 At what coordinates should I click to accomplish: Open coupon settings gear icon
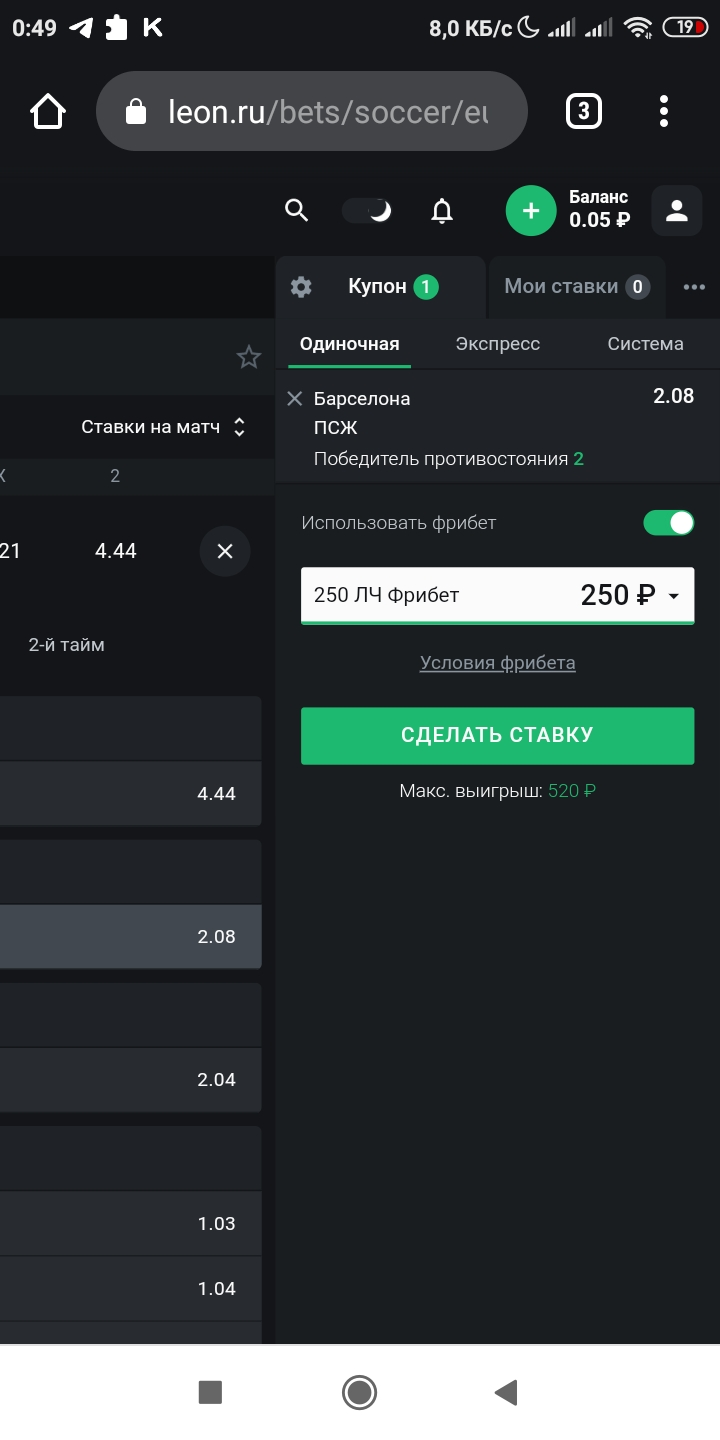pyautogui.click(x=301, y=287)
